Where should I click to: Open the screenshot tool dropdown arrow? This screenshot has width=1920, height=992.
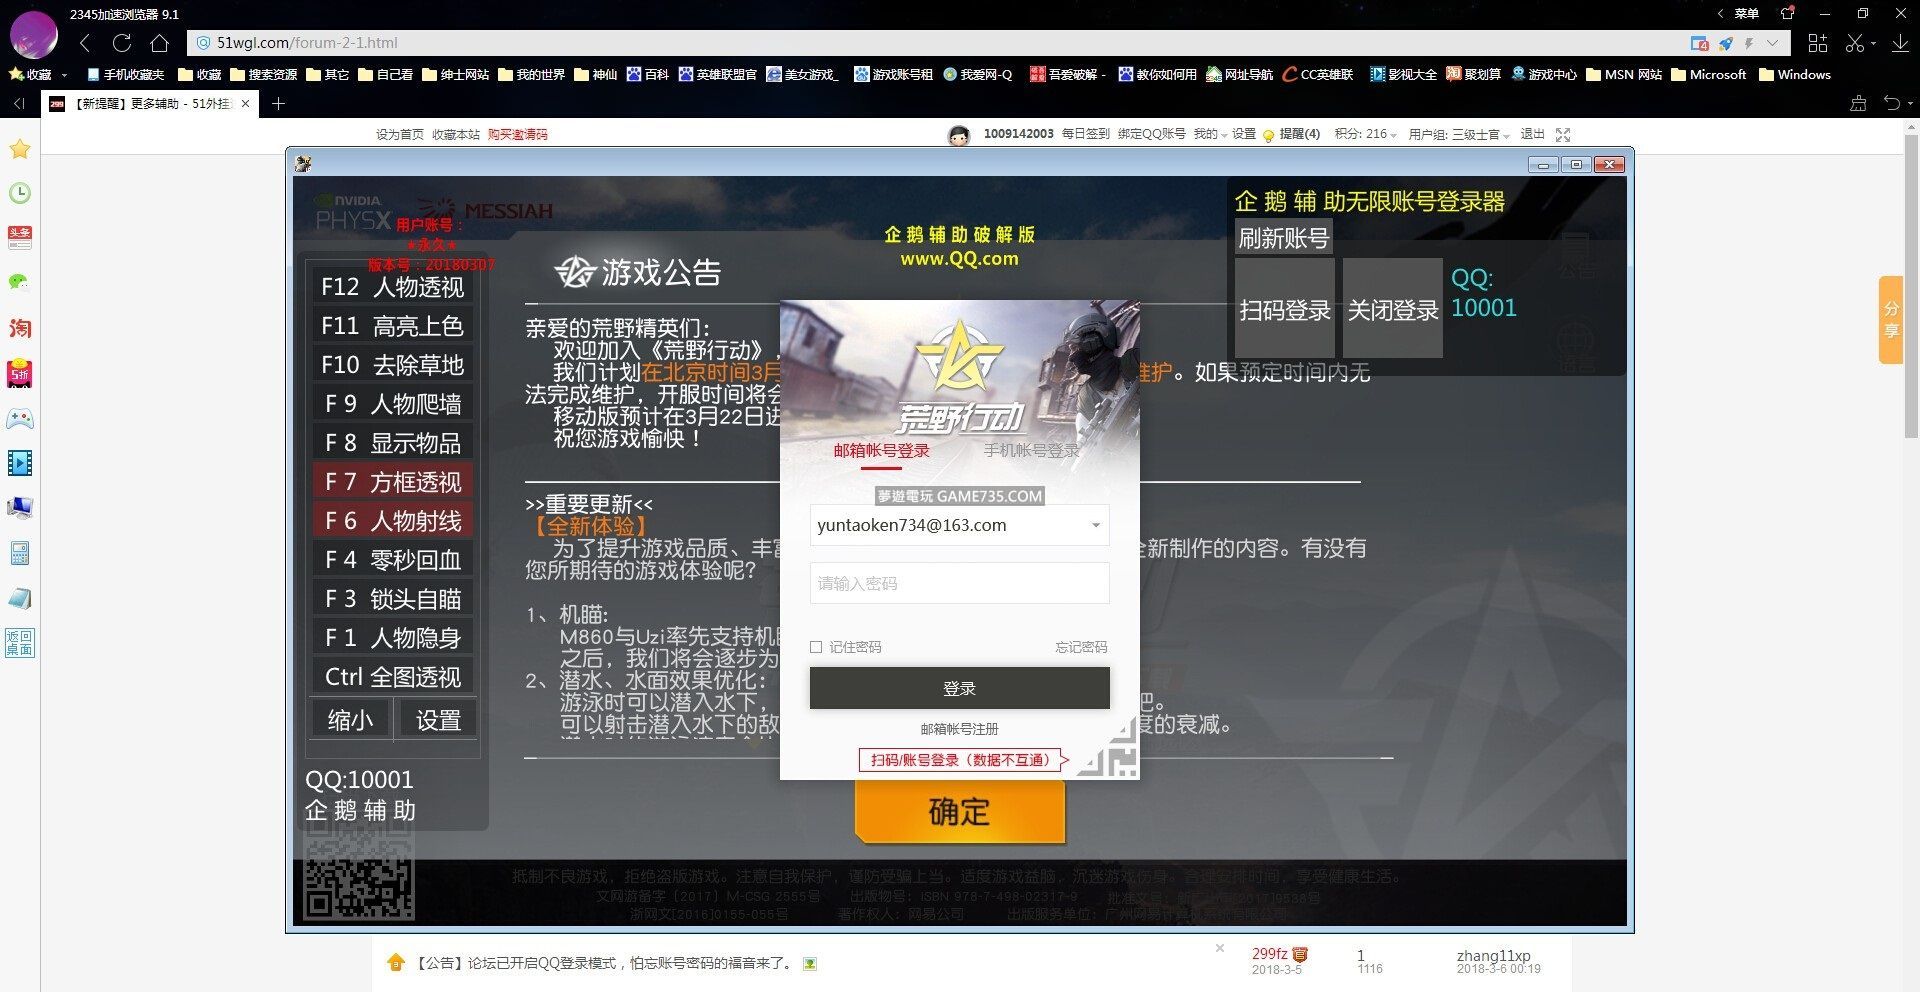[x=1873, y=43]
